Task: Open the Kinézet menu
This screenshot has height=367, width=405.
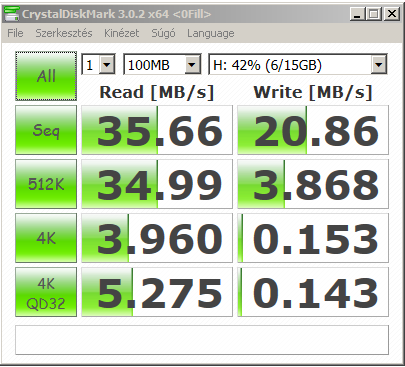Action: pos(122,33)
